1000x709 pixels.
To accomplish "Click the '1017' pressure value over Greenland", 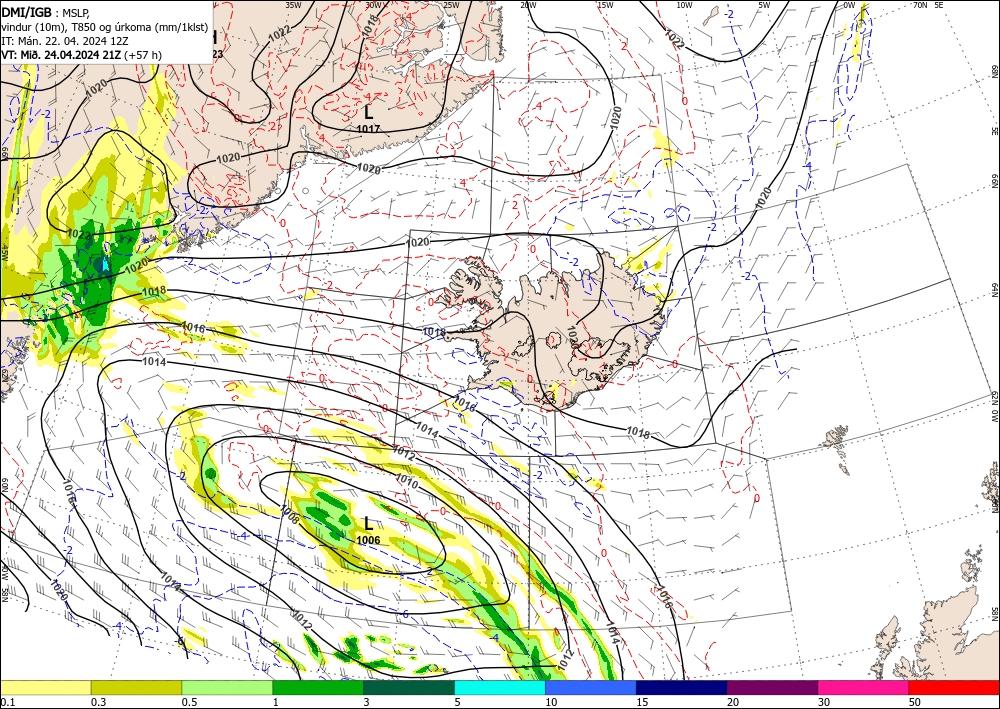I will (368, 129).
